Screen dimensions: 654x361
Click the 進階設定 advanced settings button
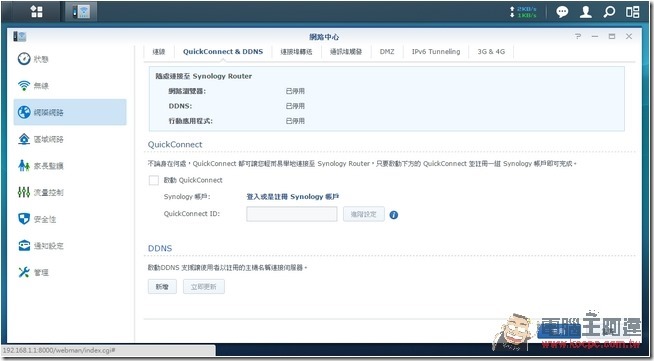364,214
